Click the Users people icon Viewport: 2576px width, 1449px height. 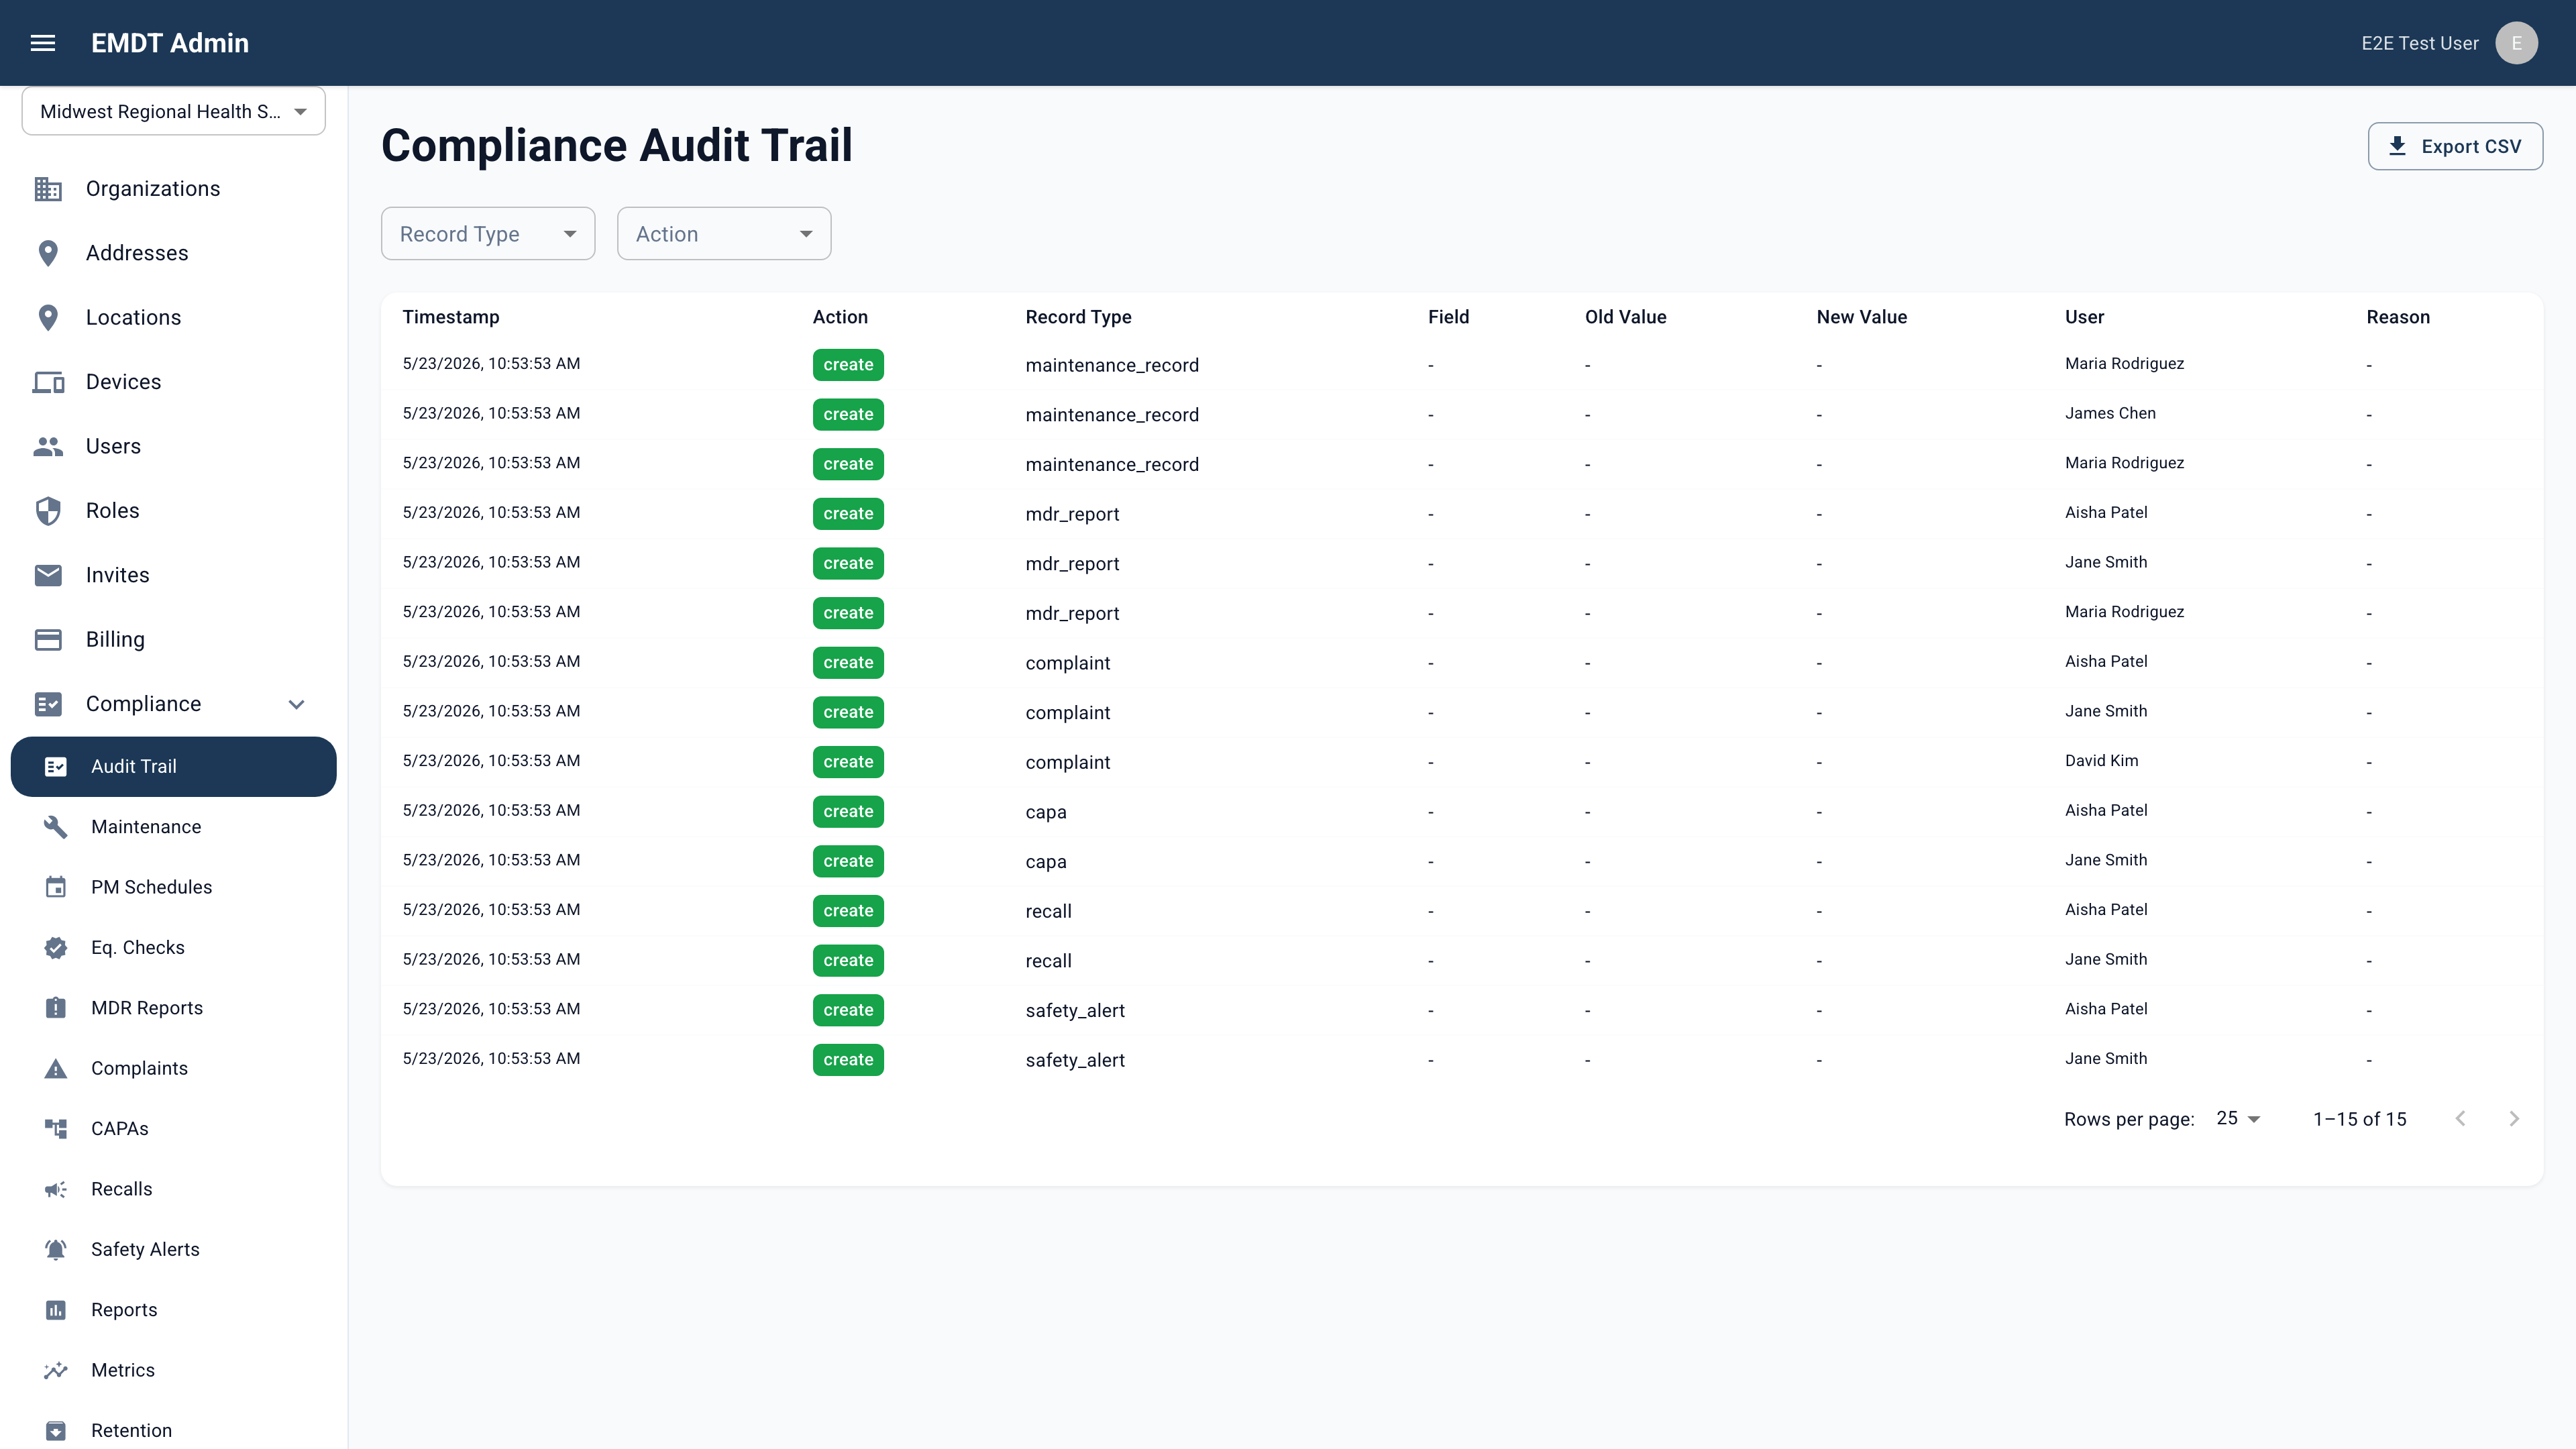pyautogui.click(x=48, y=446)
